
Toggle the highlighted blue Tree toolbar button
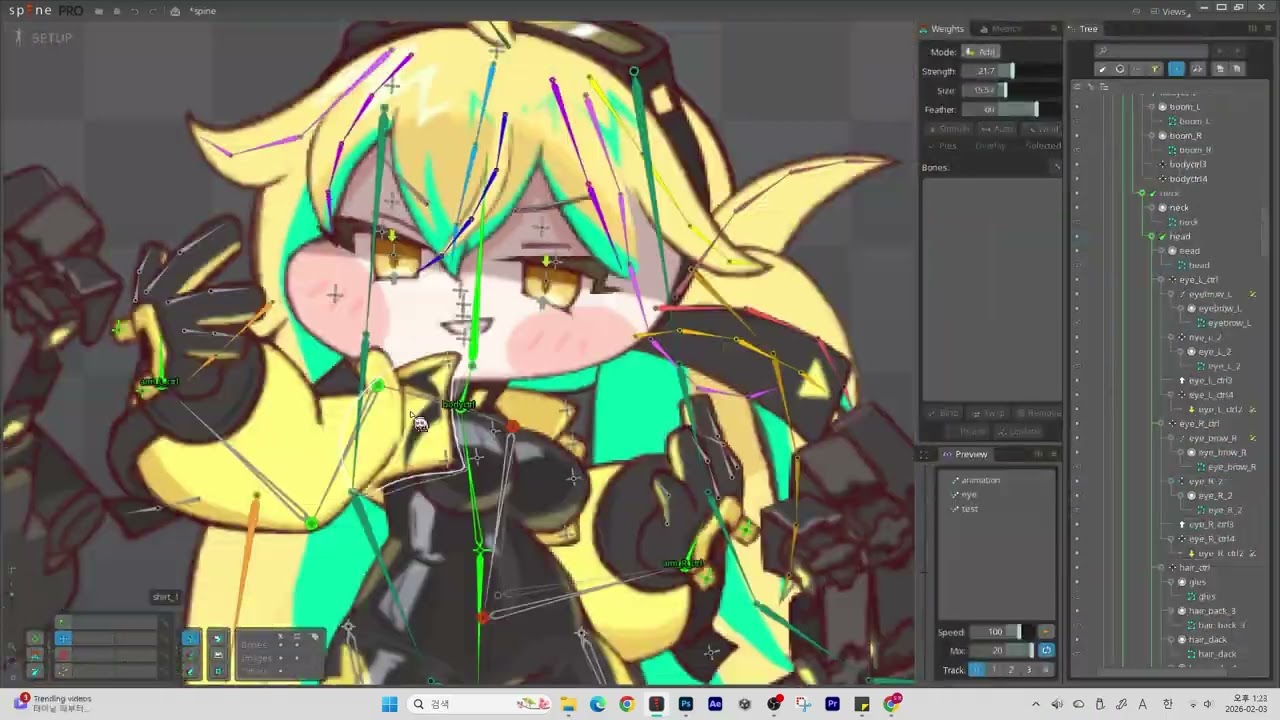[1176, 69]
